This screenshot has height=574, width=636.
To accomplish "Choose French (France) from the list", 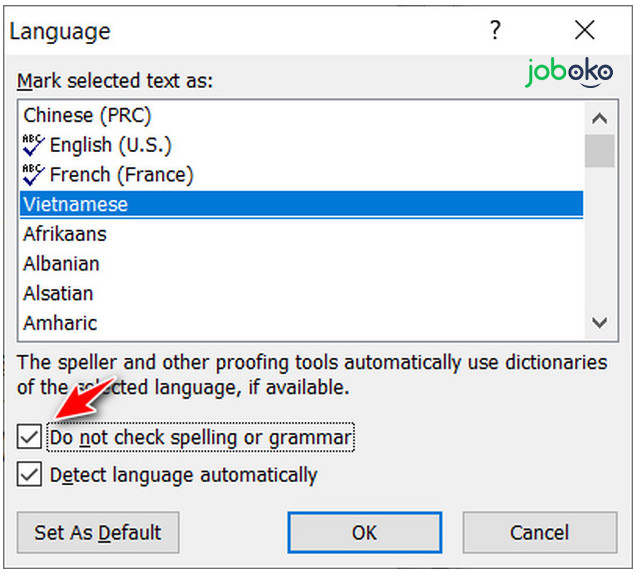I will (x=121, y=175).
